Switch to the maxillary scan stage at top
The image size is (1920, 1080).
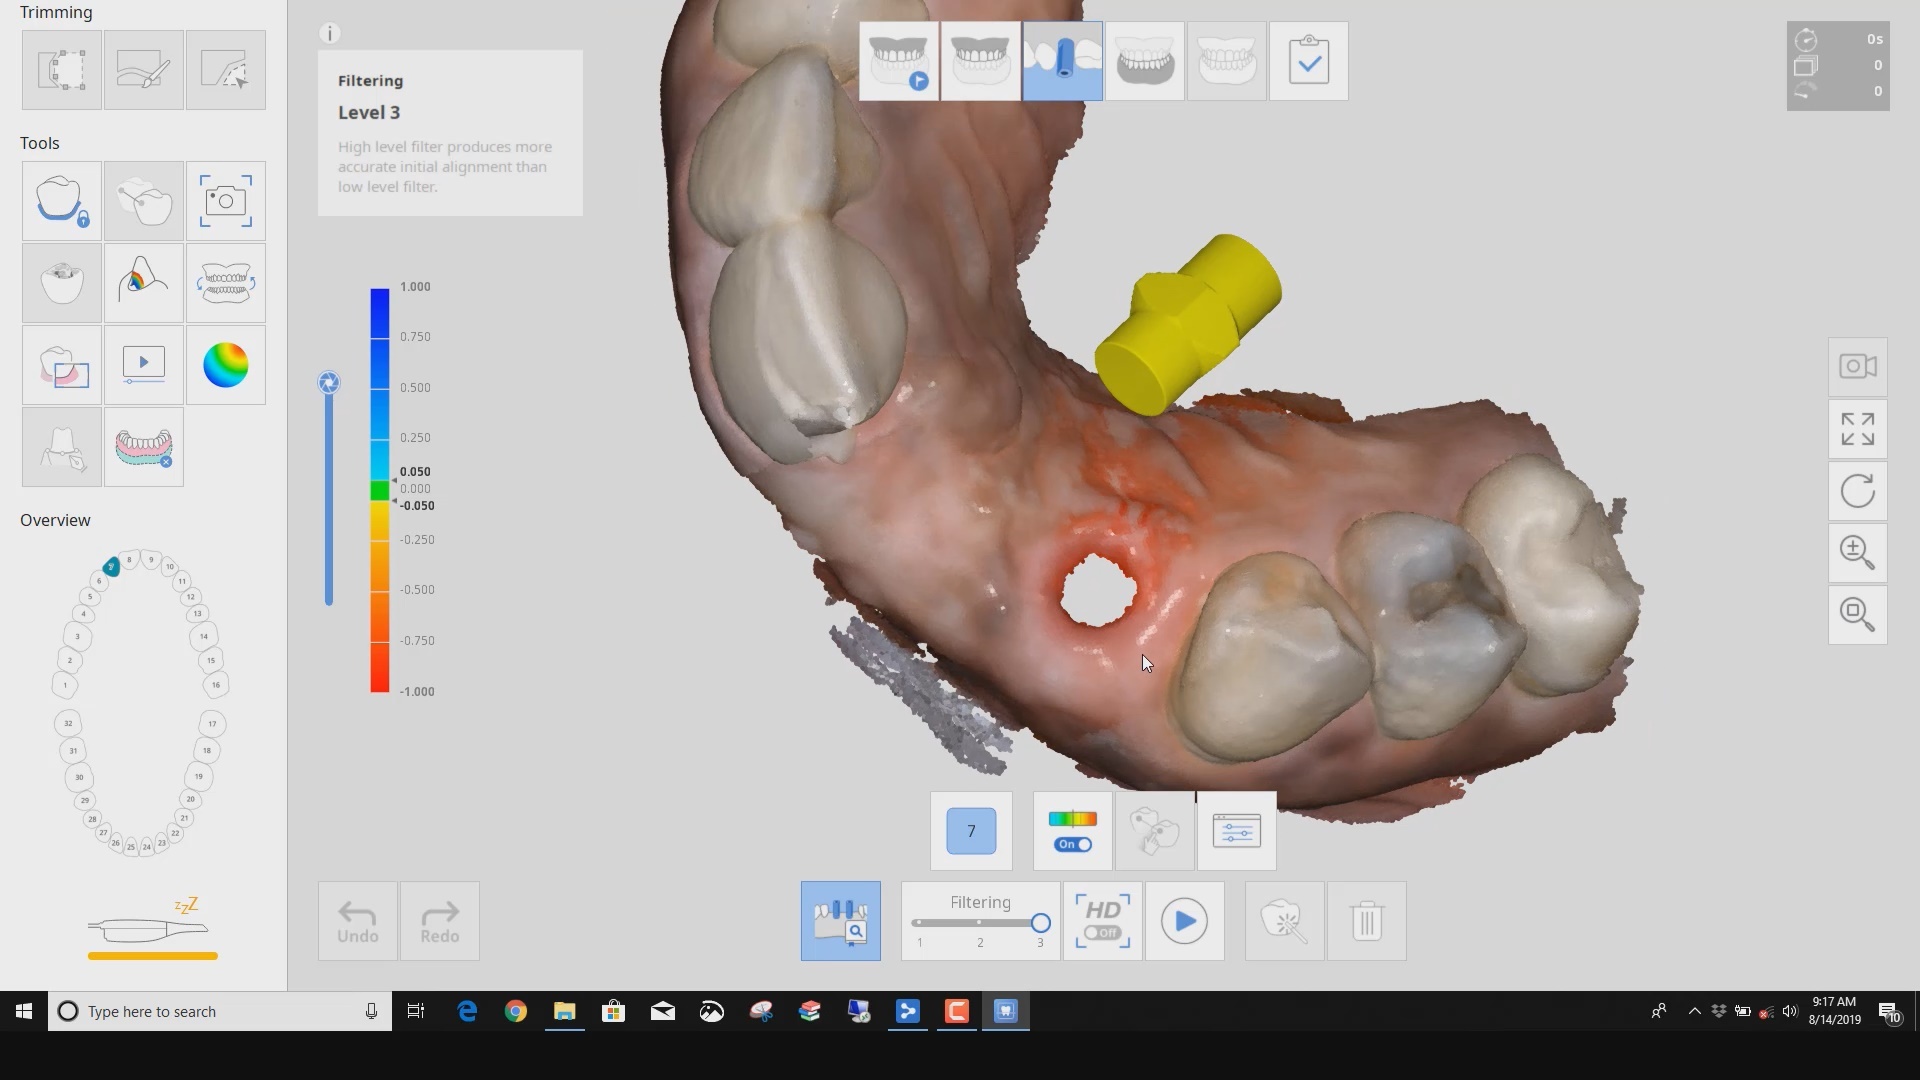click(978, 61)
